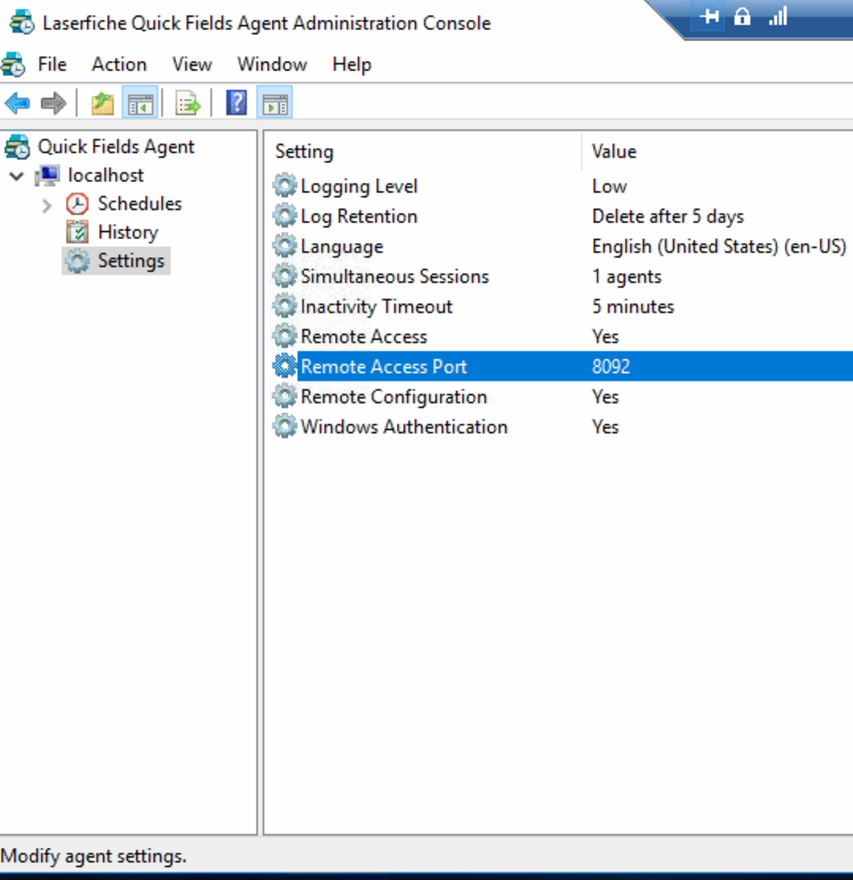Click the Yes value for Windows Authentication

(x=606, y=427)
